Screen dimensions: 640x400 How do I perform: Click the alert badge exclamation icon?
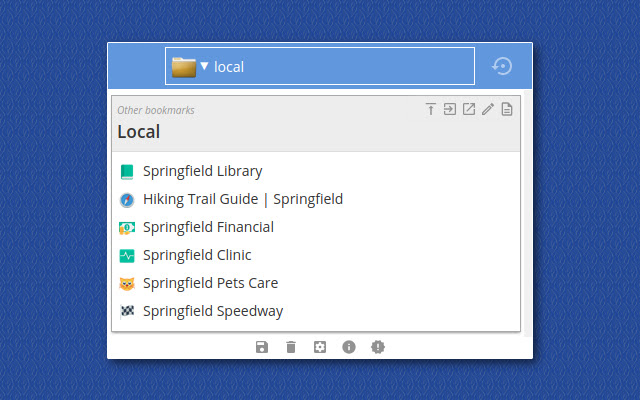point(378,347)
